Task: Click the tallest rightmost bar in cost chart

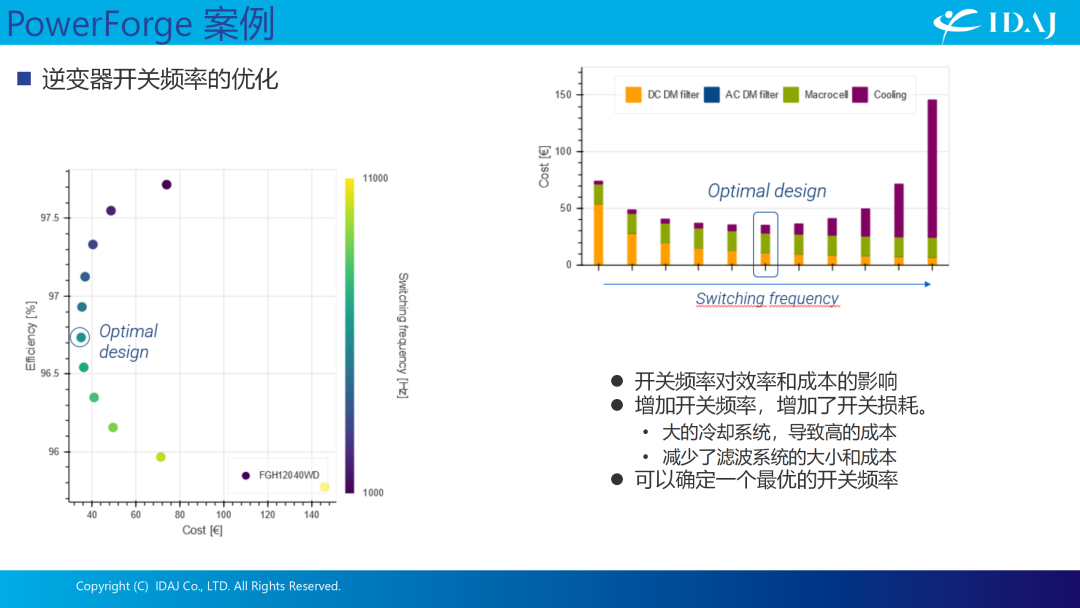Action: tap(932, 182)
